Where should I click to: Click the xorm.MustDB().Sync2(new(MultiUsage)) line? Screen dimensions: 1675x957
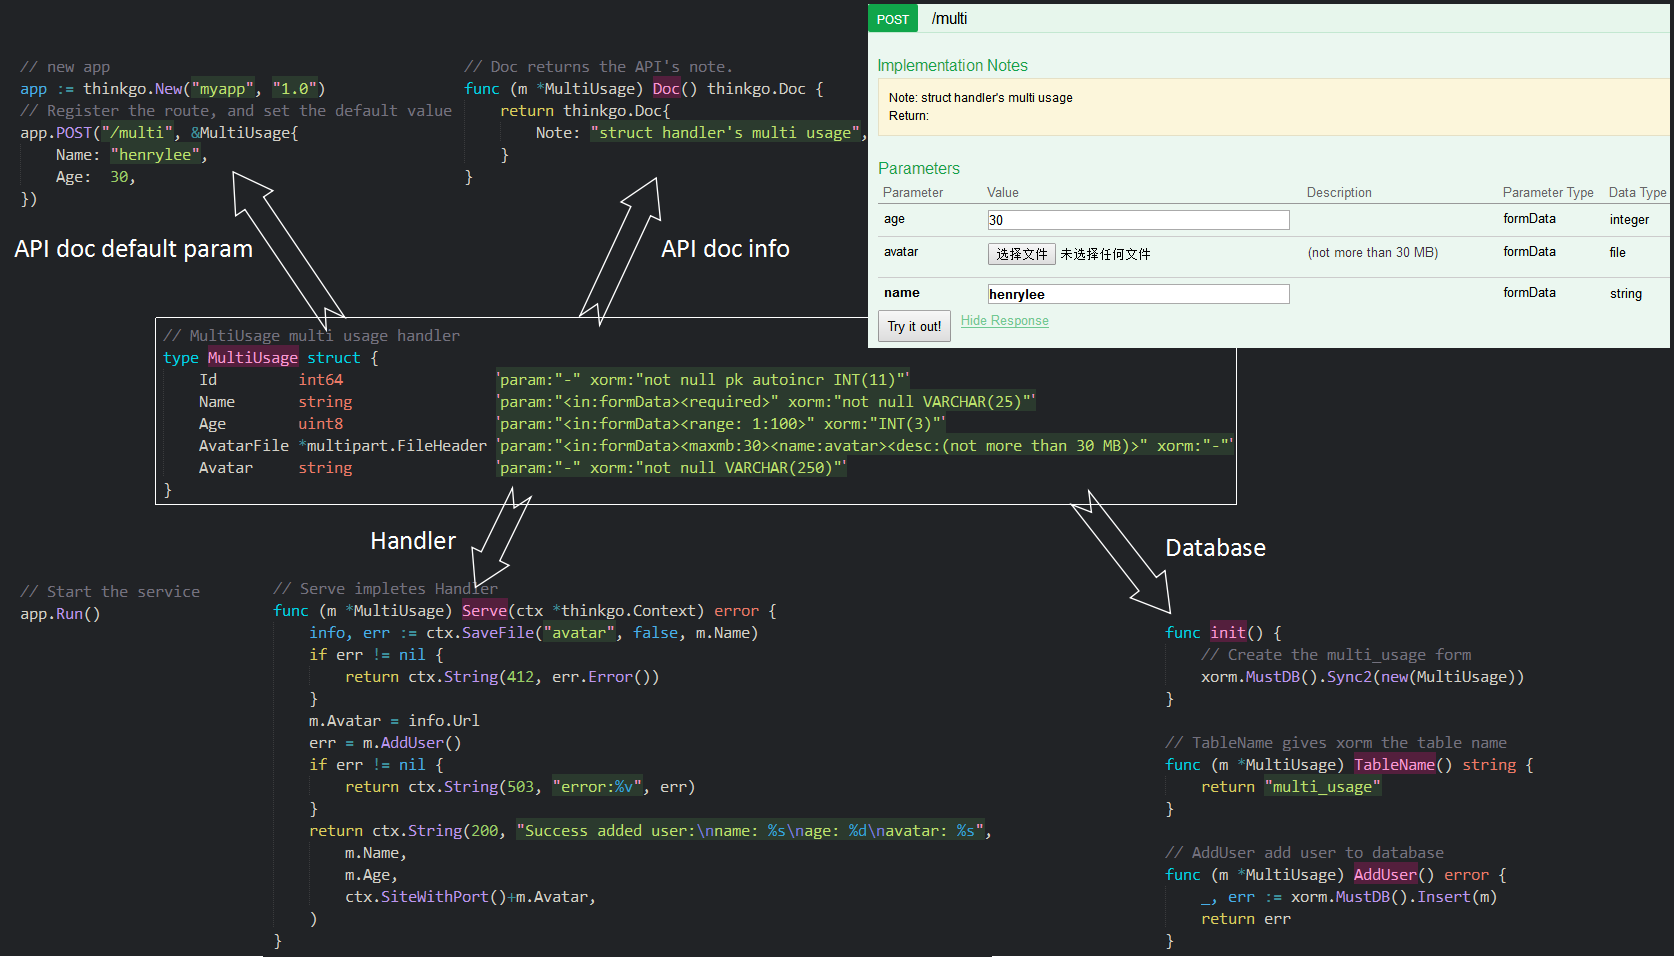tap(1363, 677)
